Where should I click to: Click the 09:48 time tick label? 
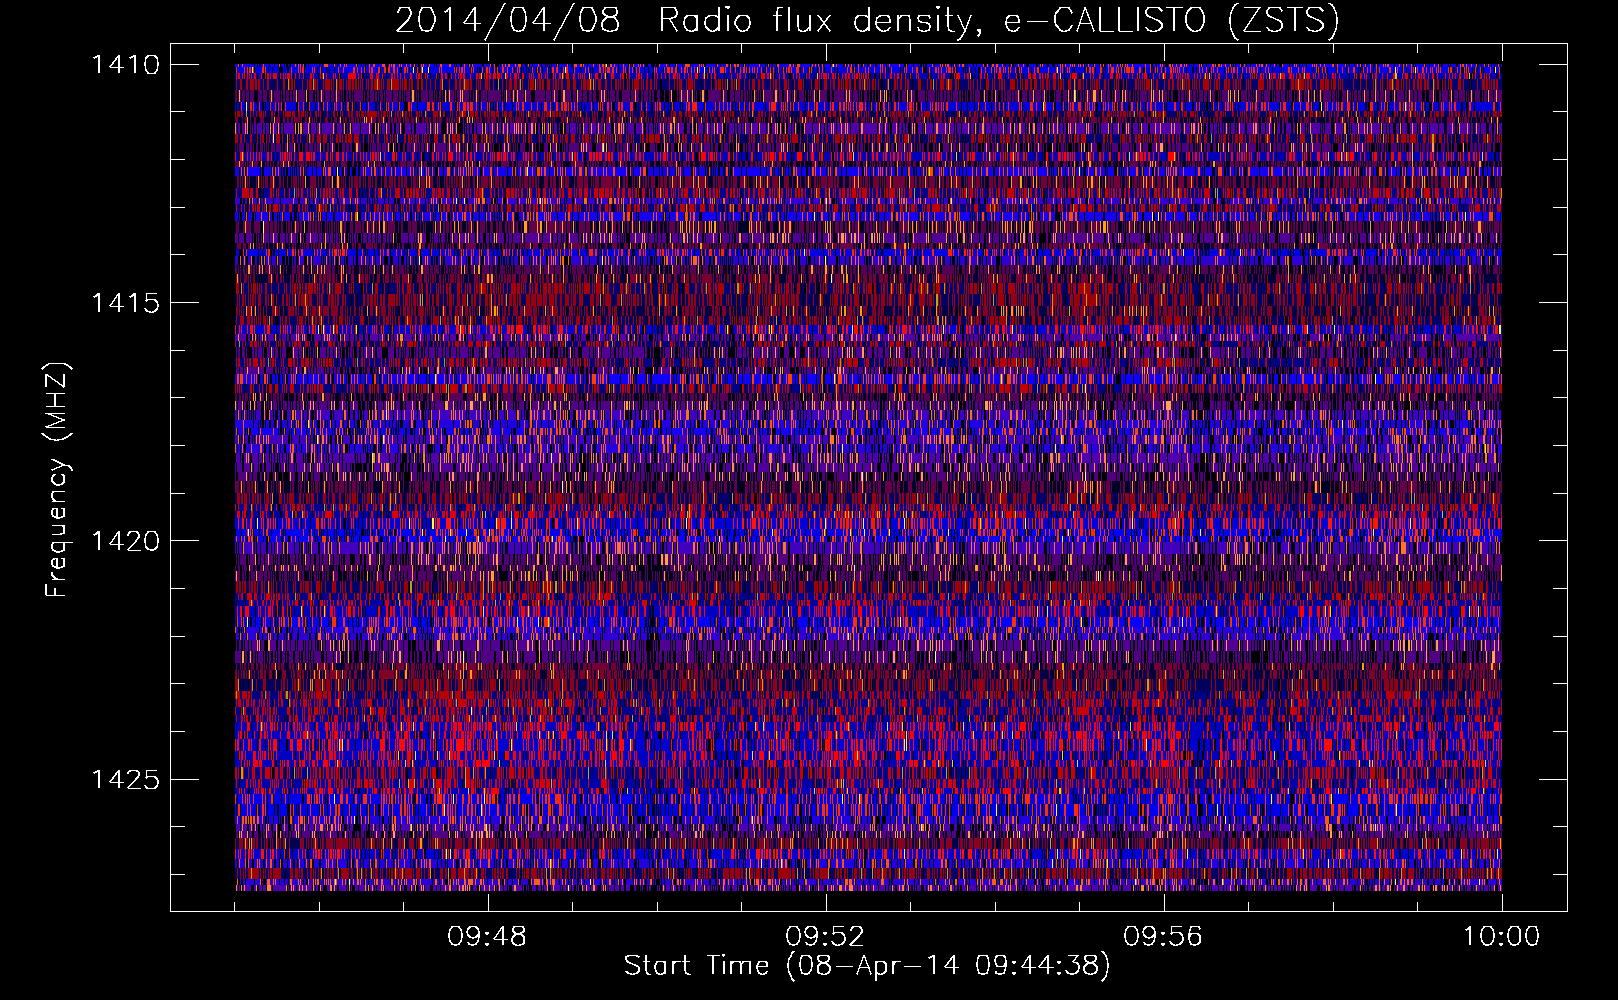click(487, 937)
